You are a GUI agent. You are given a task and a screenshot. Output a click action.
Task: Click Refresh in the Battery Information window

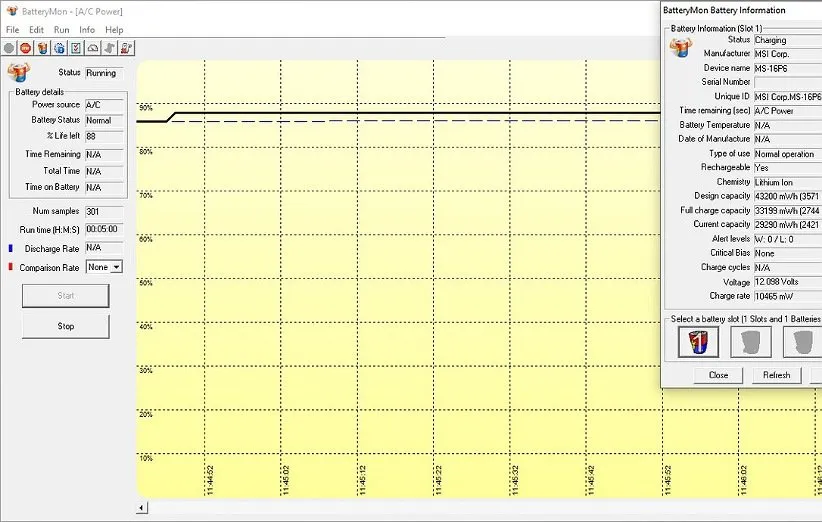776,375
